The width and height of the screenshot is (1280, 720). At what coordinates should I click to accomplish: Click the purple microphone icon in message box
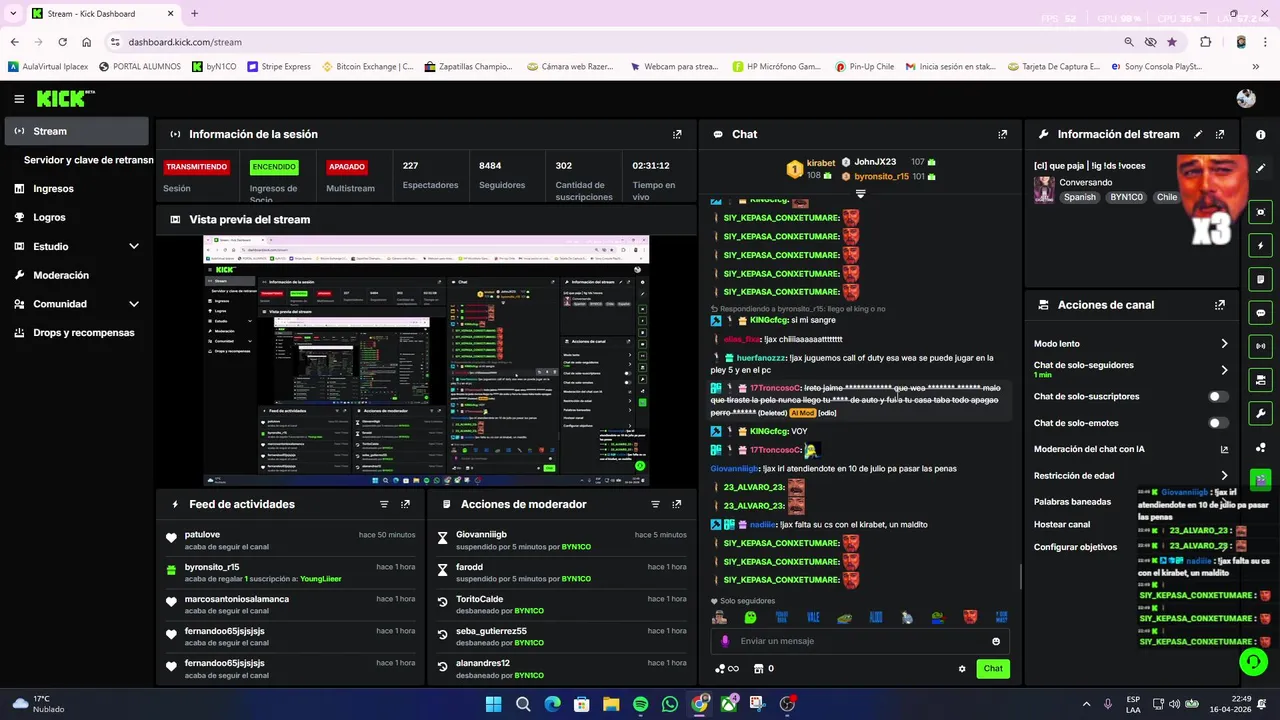(x=725, y=641)
